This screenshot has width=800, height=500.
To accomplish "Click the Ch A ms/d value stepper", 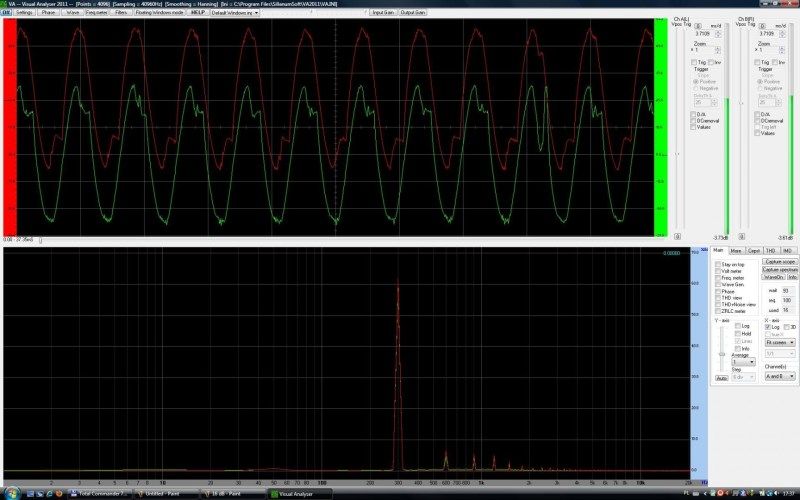I will coord(719,34).
